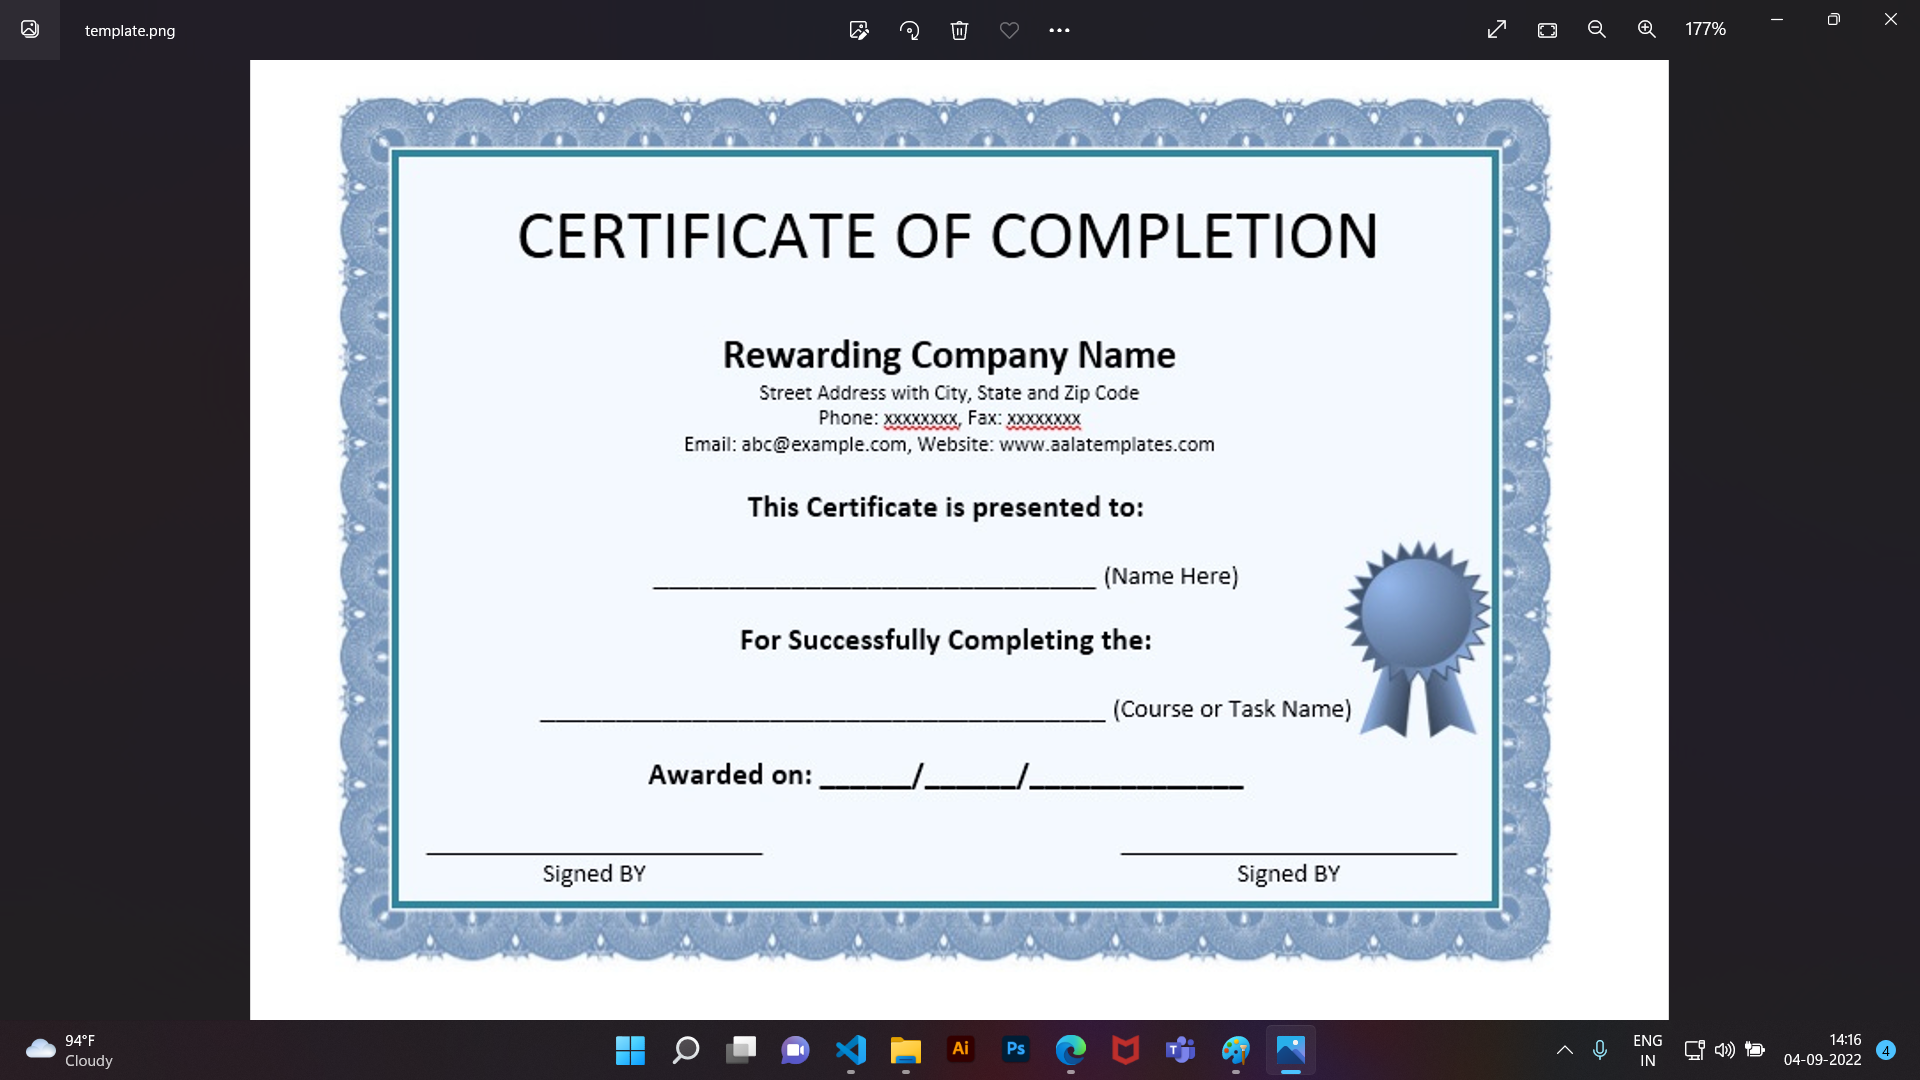Toggle the favorite heart icon

[x=1009, y=30]
